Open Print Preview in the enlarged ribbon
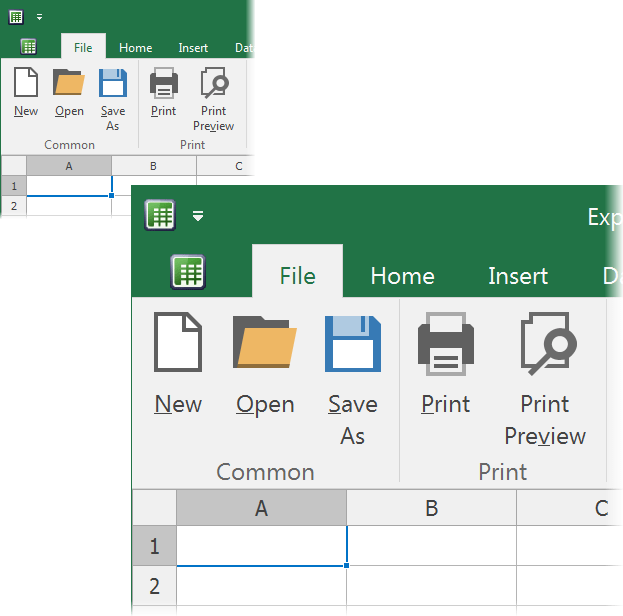The image size is (623, 616). [x=545, y=344]
